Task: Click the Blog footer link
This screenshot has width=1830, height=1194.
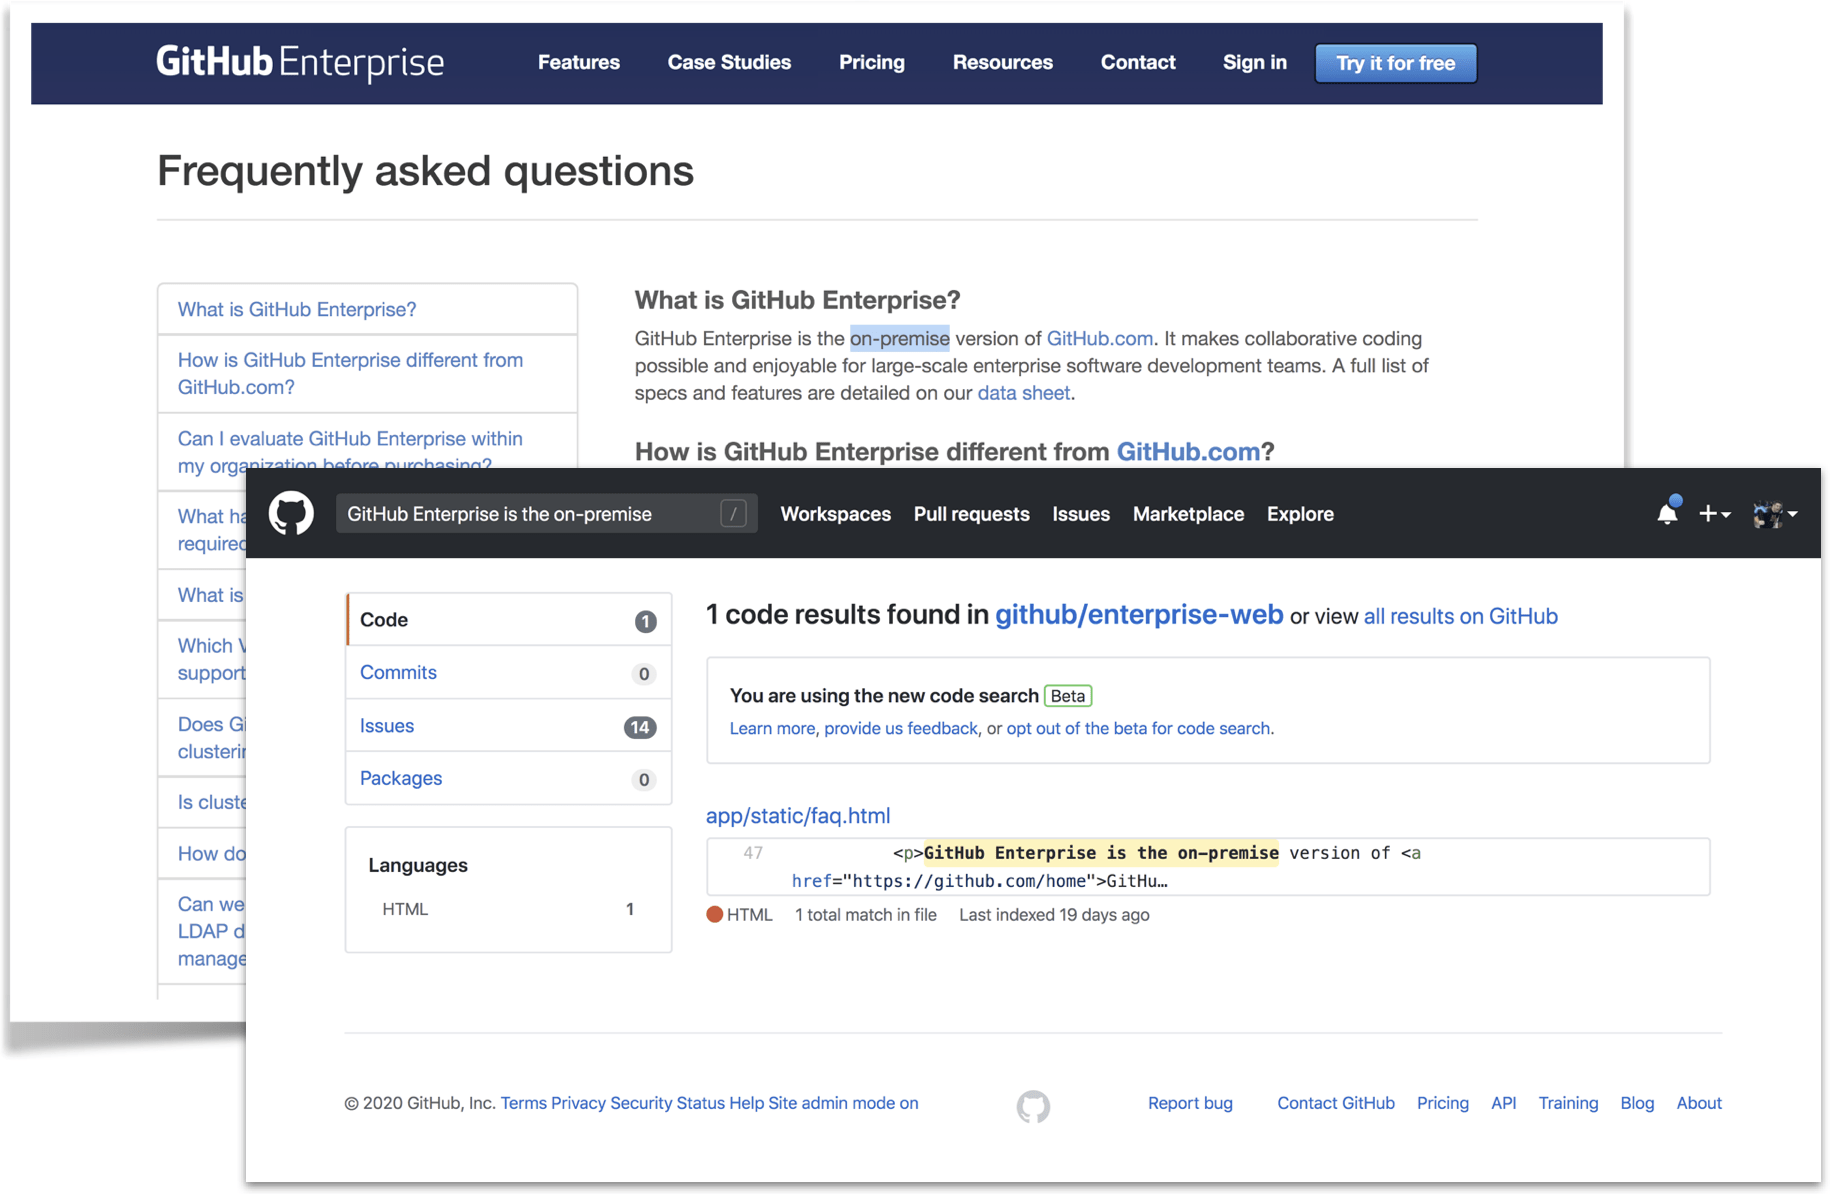Action: (x=1637, y=1103)
